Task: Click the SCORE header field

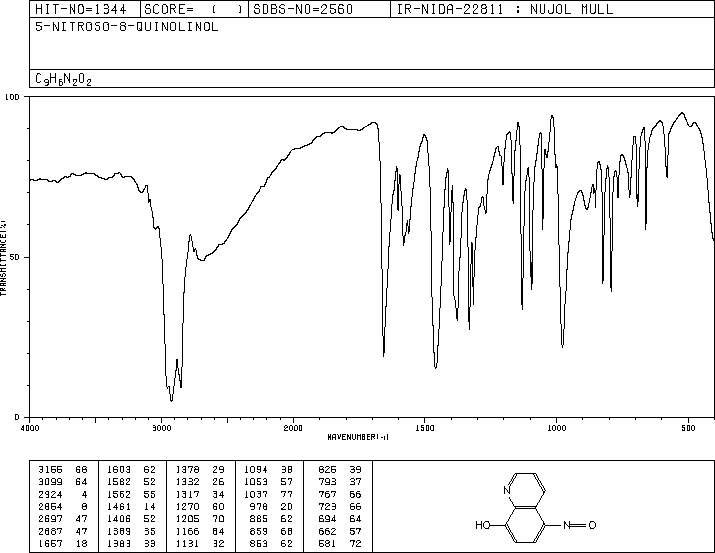Action: [193, 9]
